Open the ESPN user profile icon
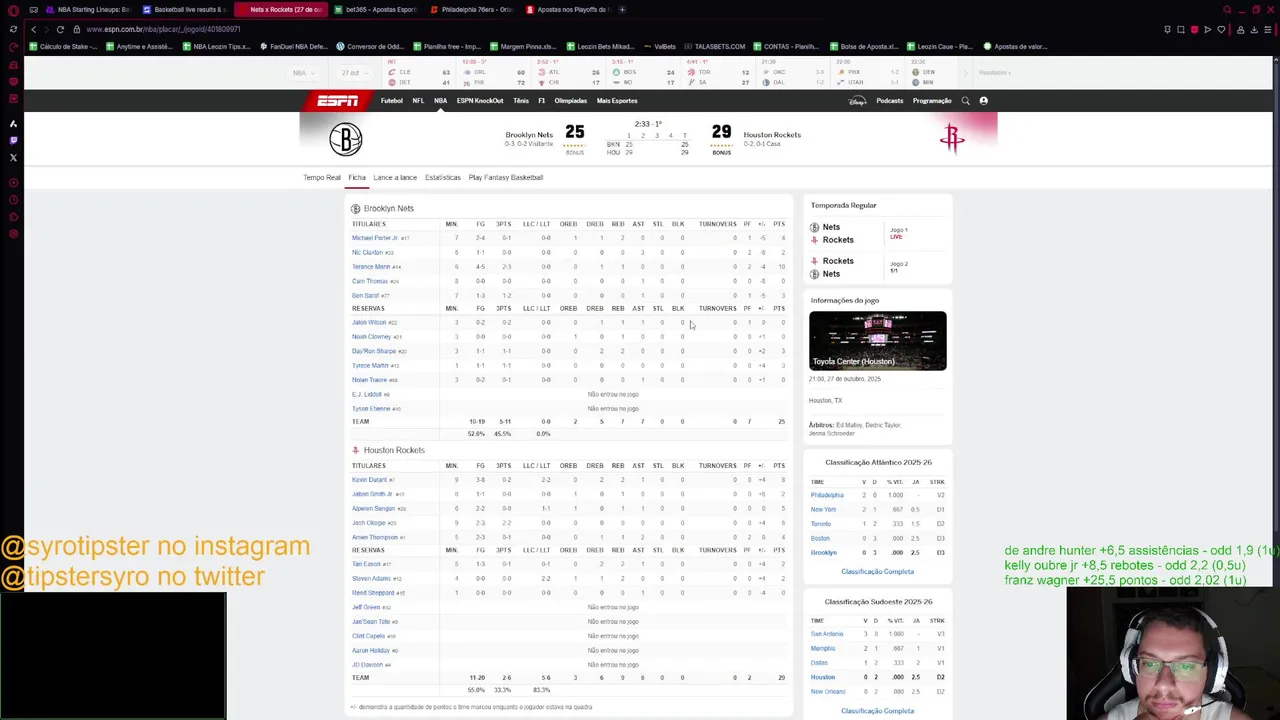Viewport: 1280px width, 720px height. pyautogui.click(x=983, y=101)
